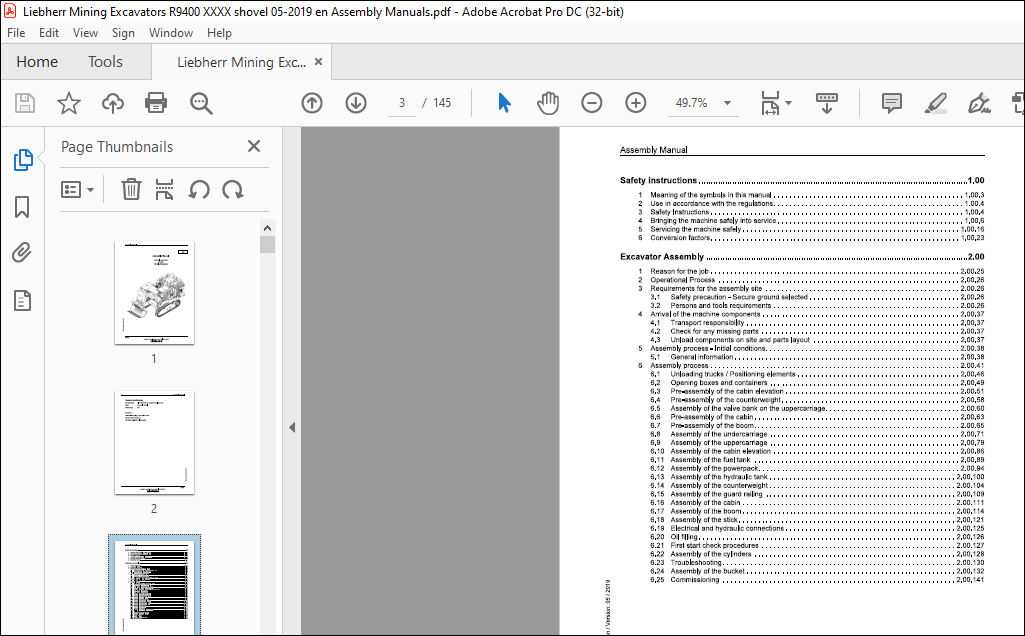
Task: Click the upload to cloud icon
Action: [112, 103]
